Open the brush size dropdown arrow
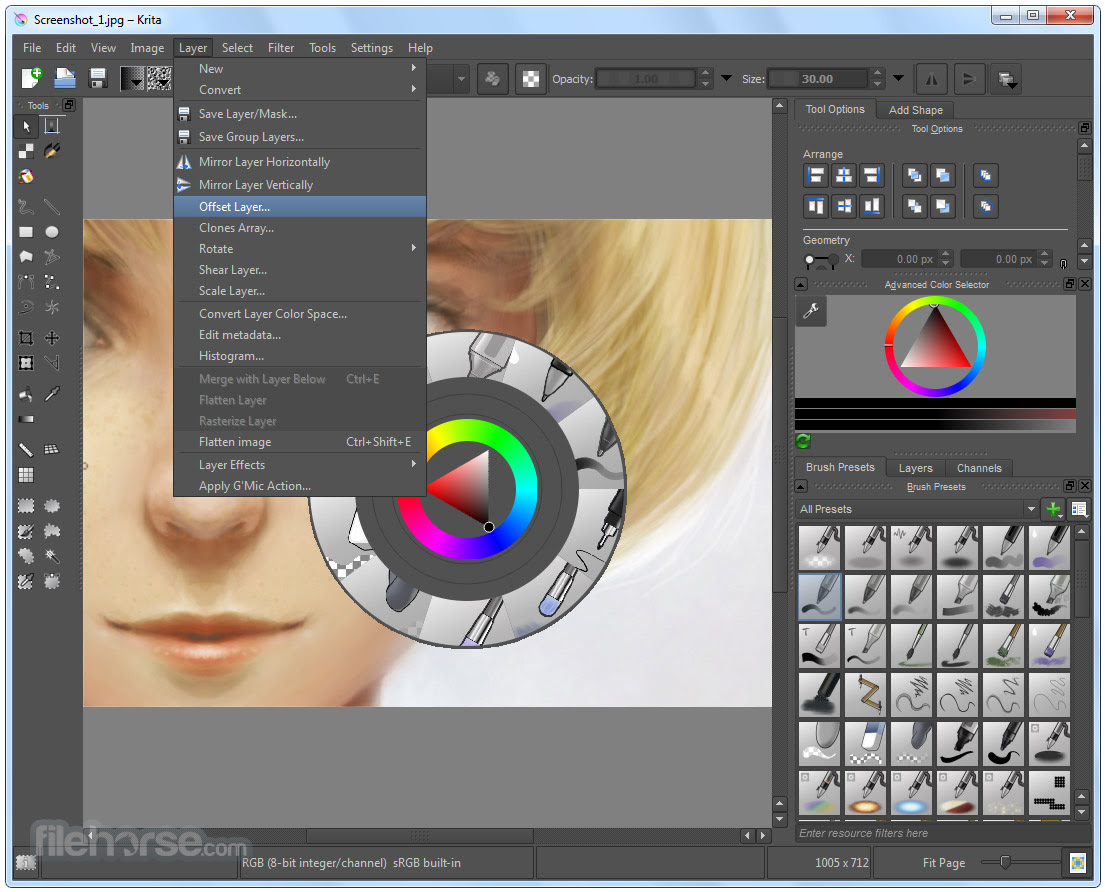Image resolution: width=1105 pixels, height=892 pixels. [899, 78]
